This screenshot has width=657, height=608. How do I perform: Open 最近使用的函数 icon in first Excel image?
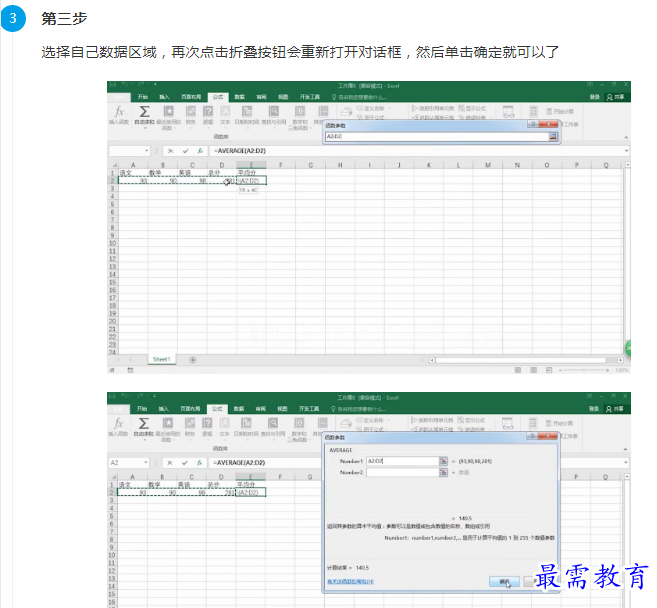tap(168, 111)
